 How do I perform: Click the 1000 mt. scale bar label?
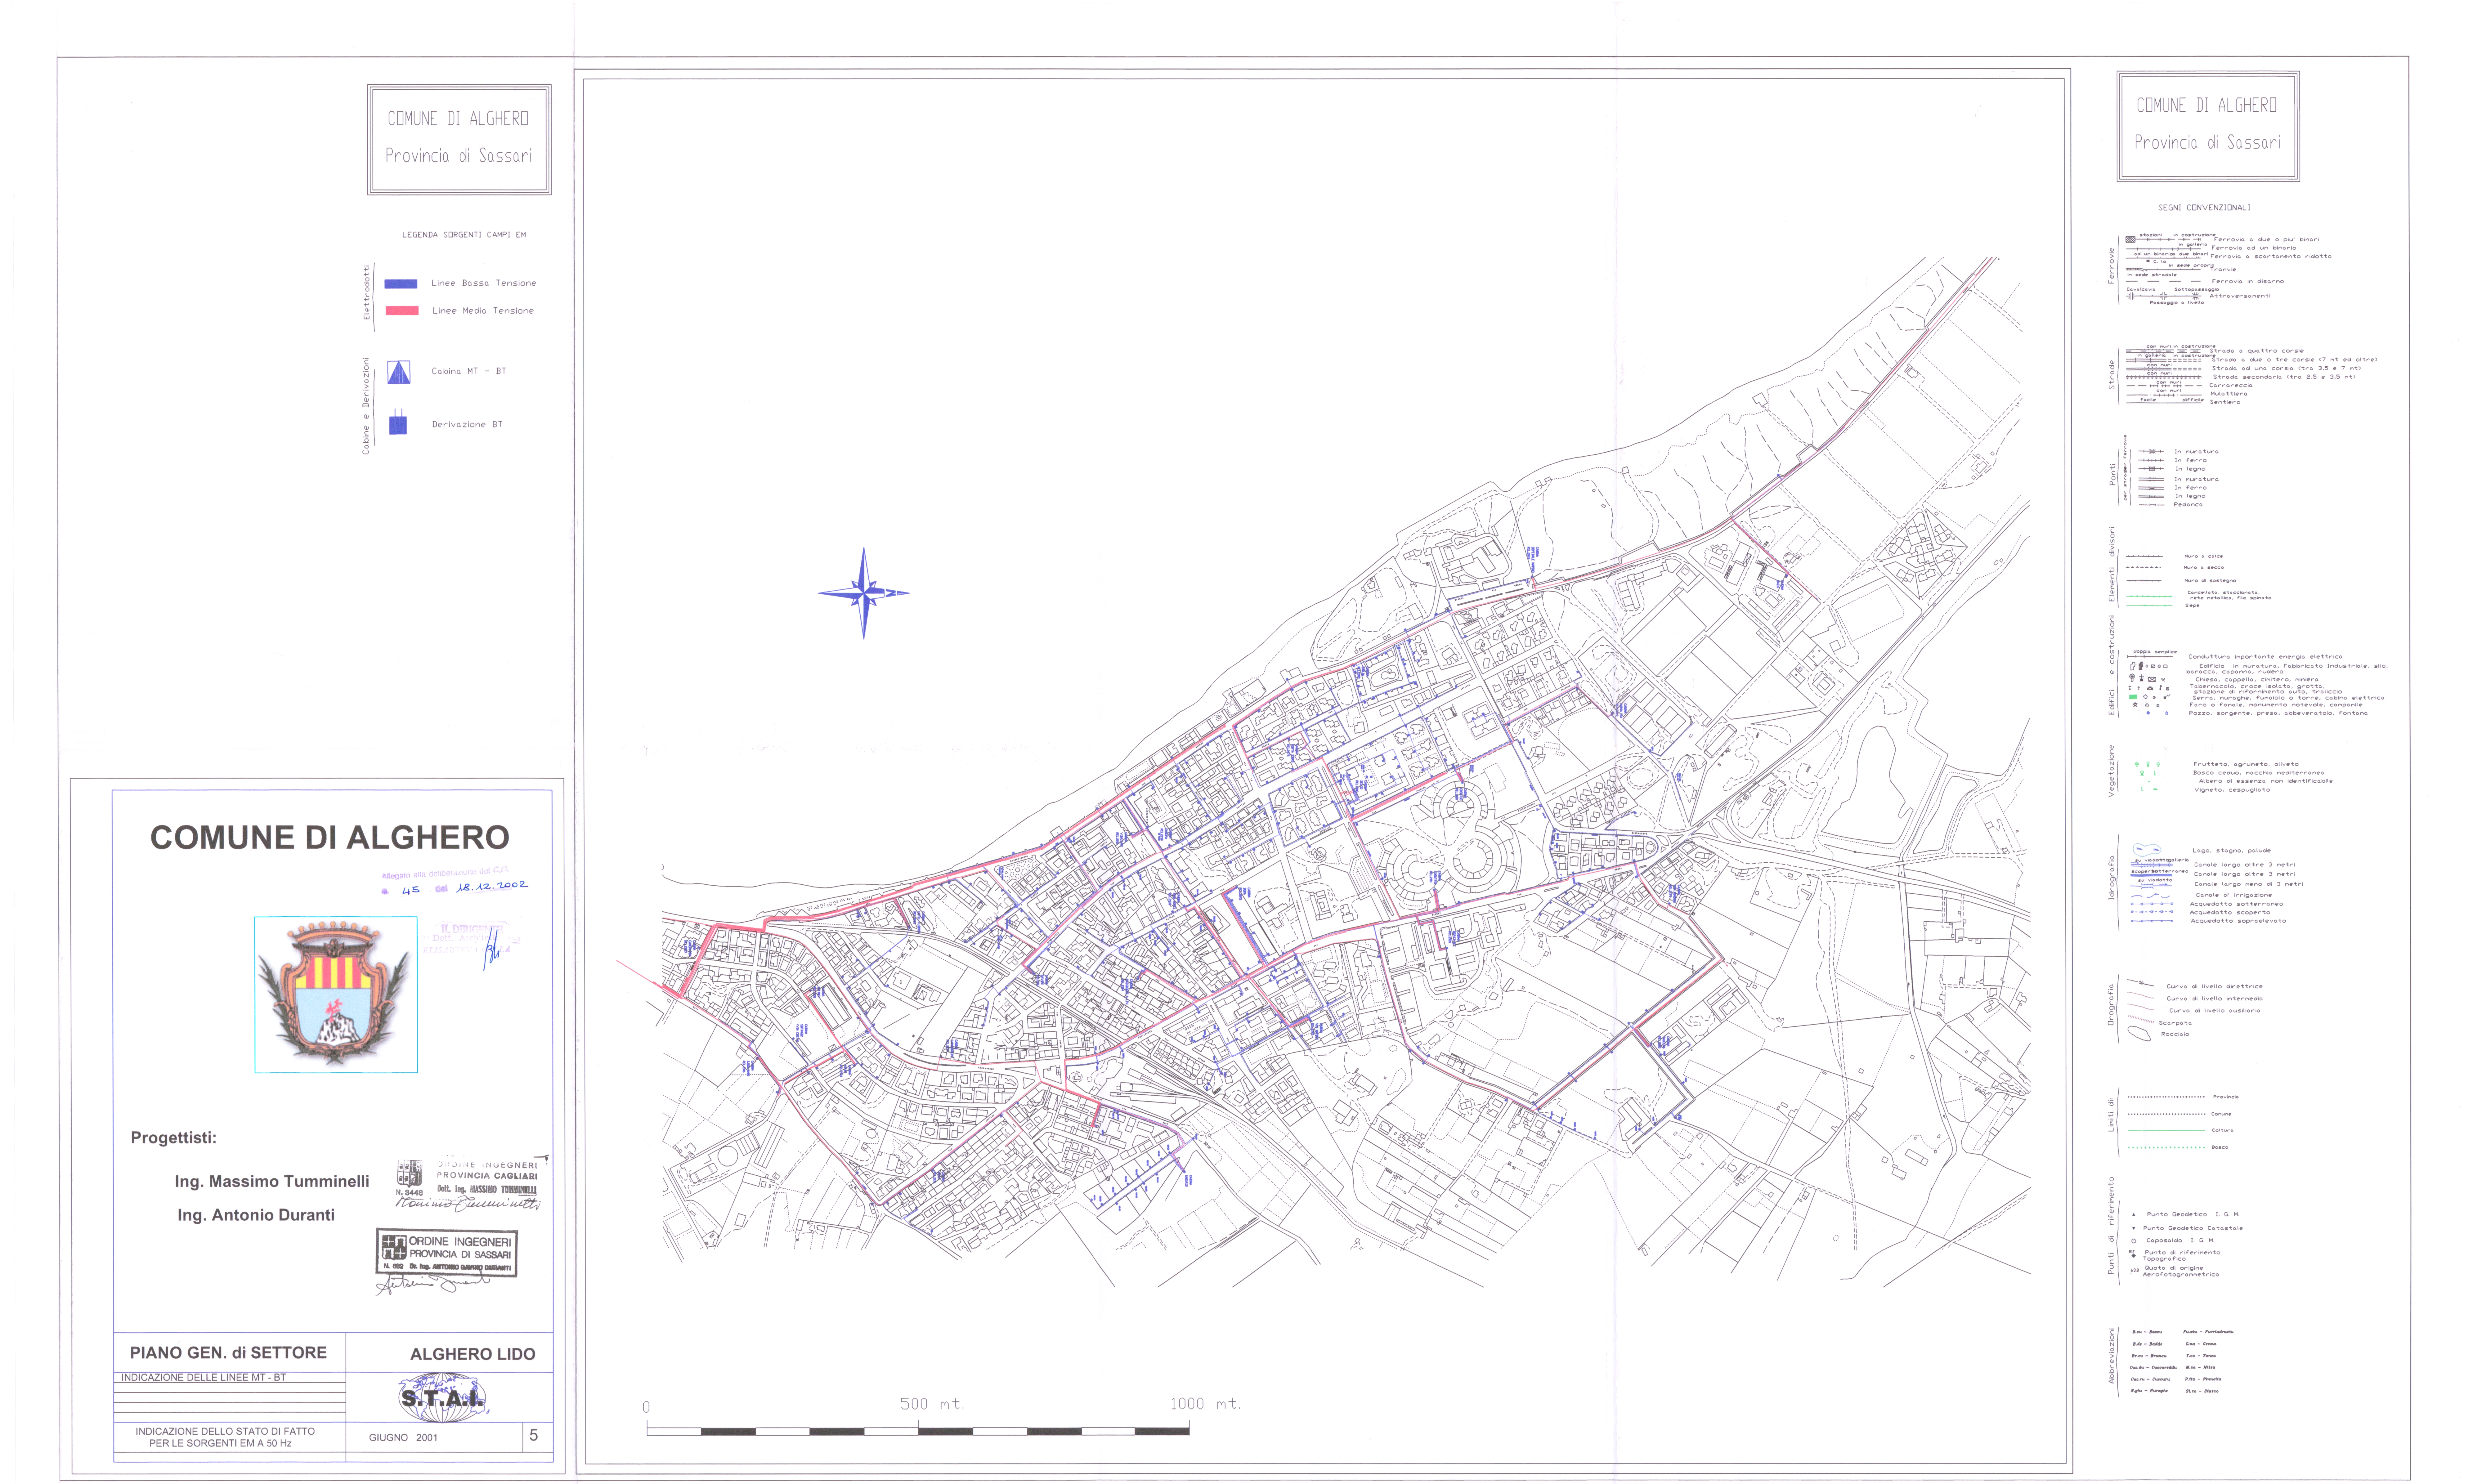point(1205,1404)
